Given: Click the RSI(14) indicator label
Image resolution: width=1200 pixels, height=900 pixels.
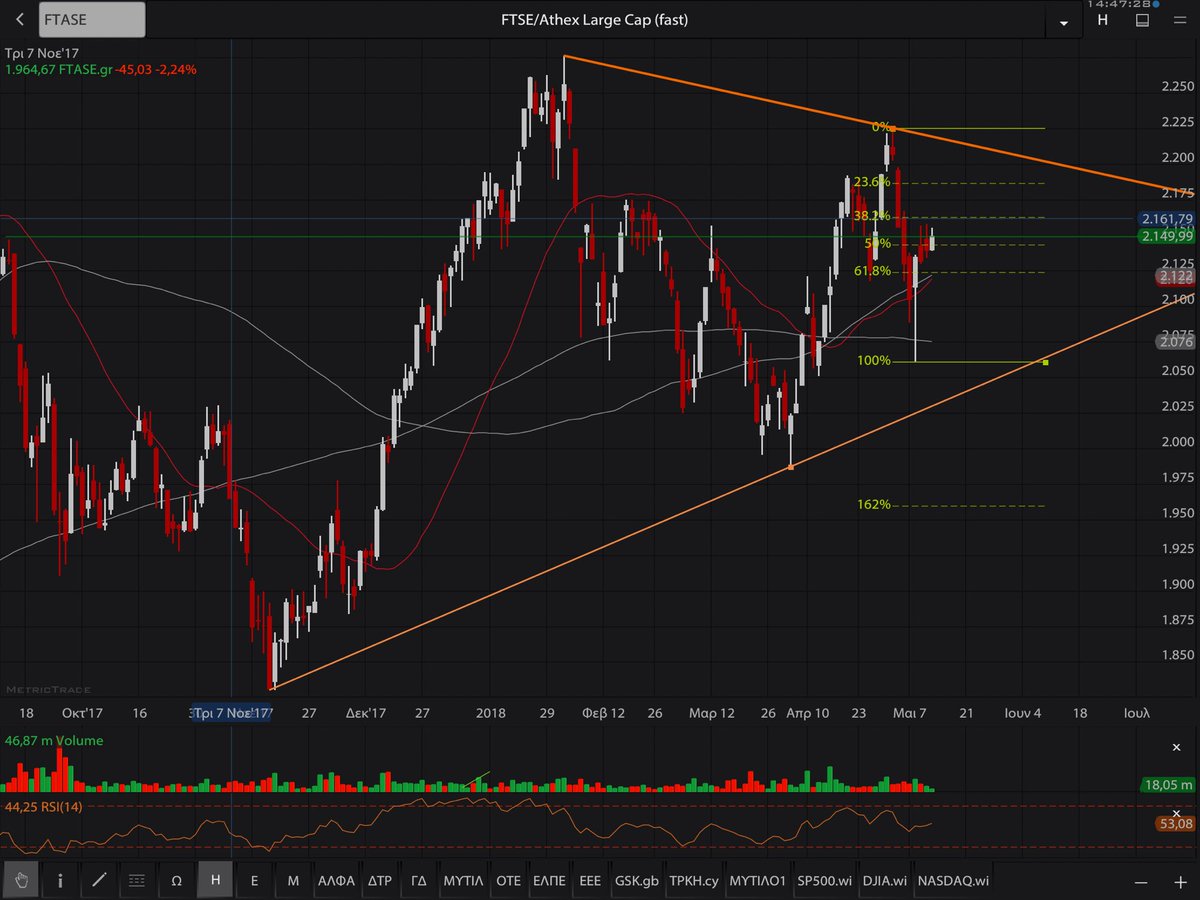Looking at the screenshot, I should (43, 806).
